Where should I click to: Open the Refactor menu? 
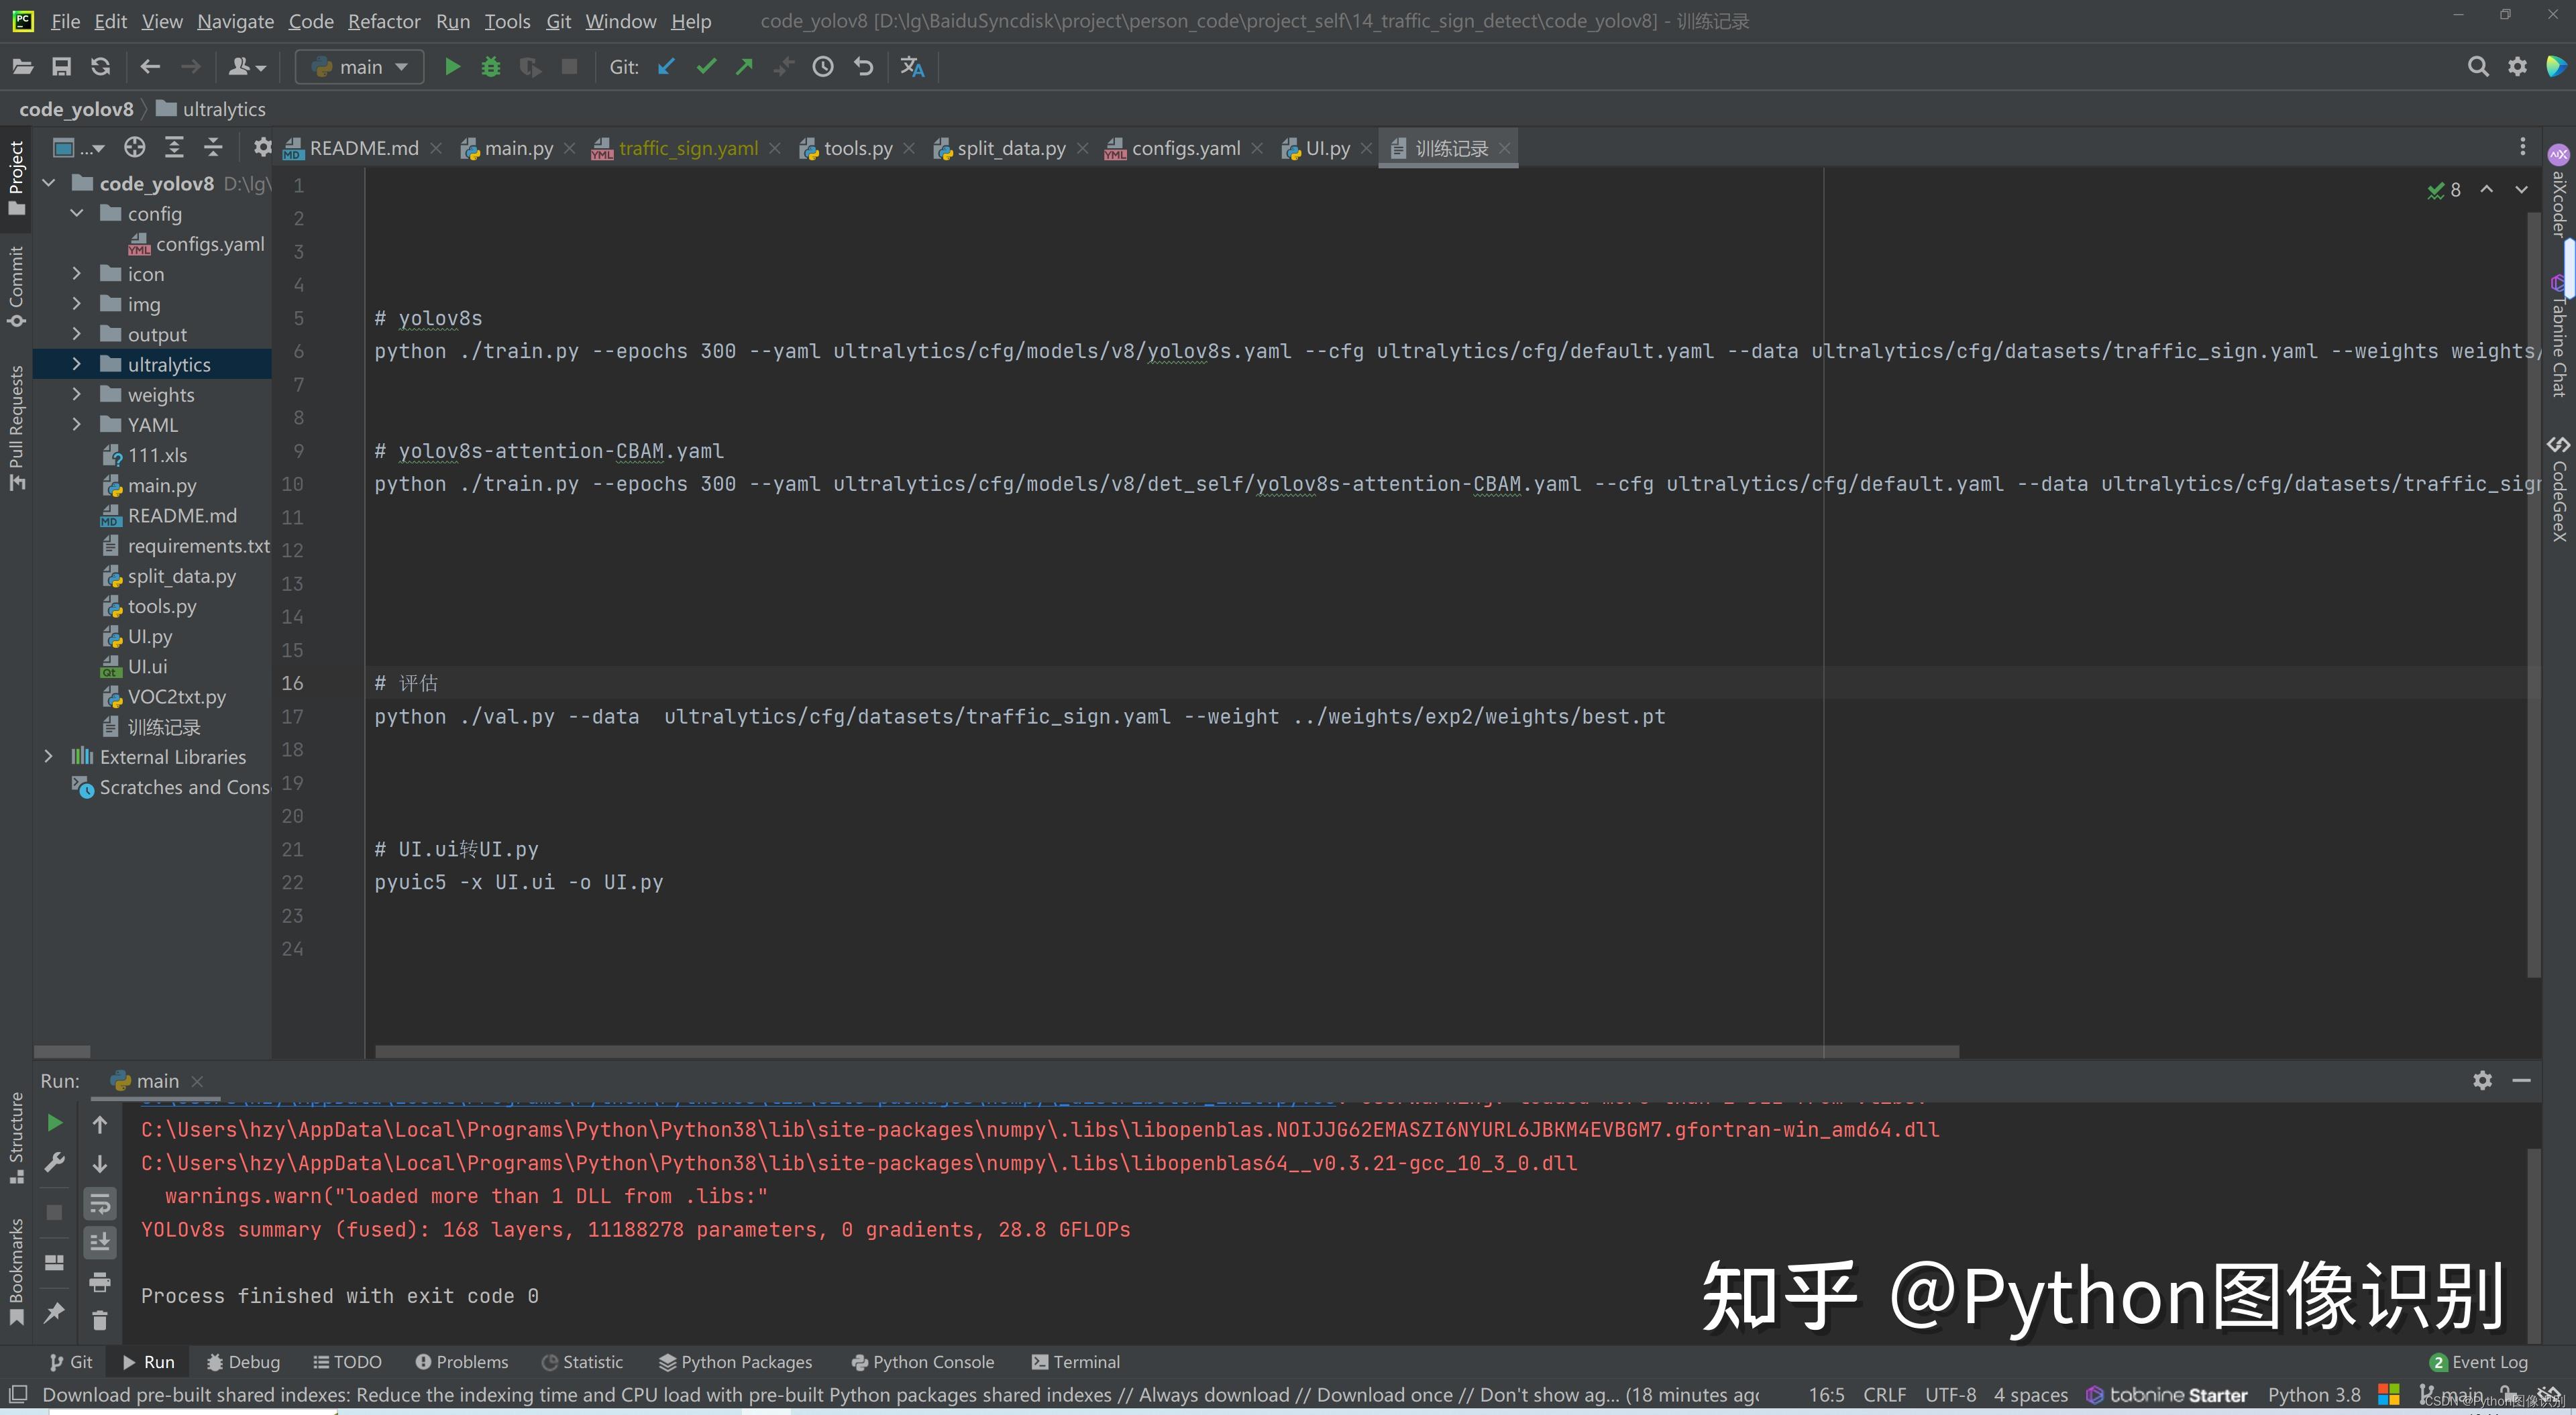[384, 21]
